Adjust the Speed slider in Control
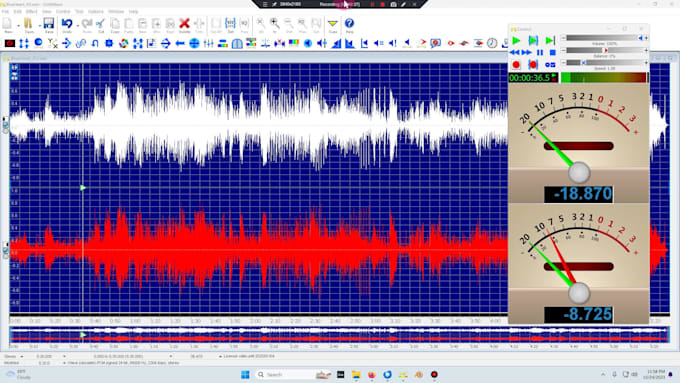The image size is (680, 383). pyautogui.click(x=605, y=63)
